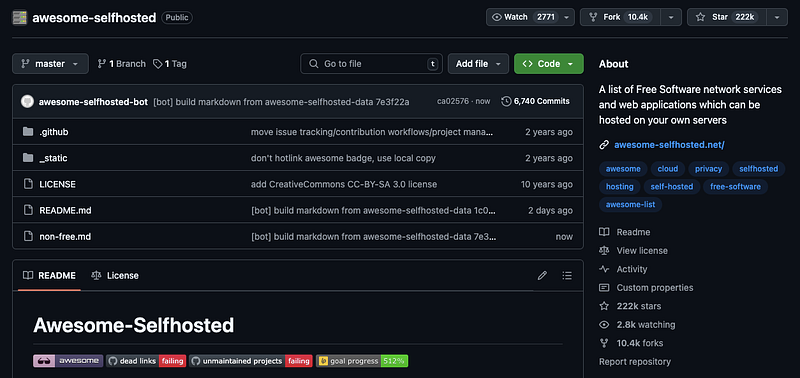Open the Add file dropdown
The height and width of the screenshot is (378, 800).
click(x=478, y=64)
